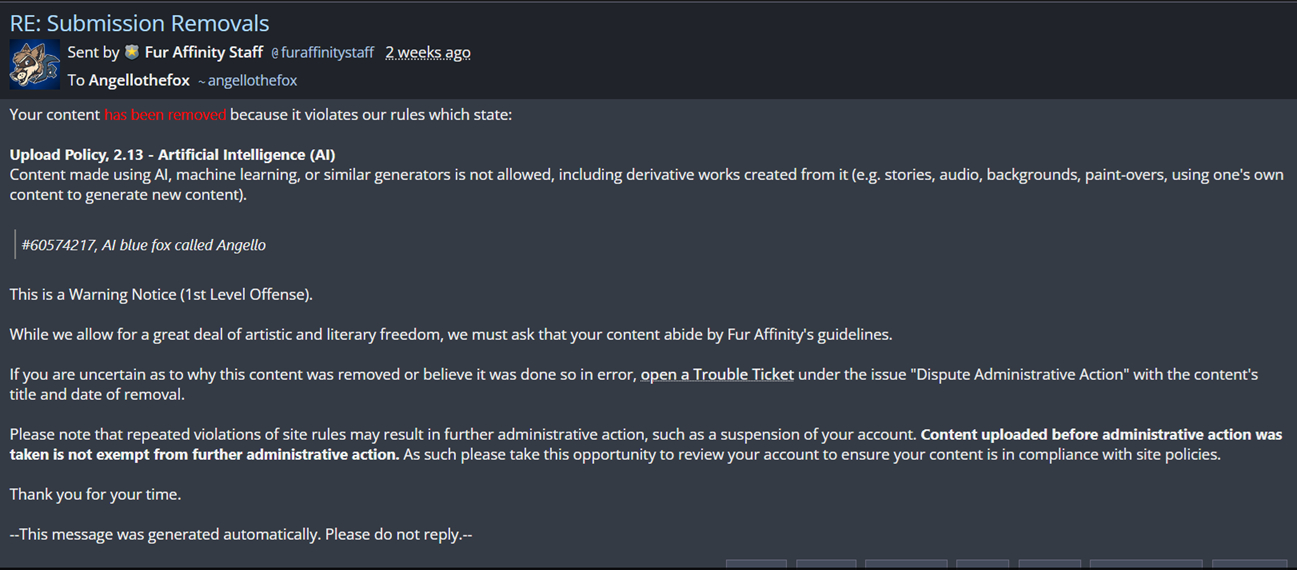1297x570 pixels.
Task: Open the recipient name Angellothefox
Action: pos(139,80)
